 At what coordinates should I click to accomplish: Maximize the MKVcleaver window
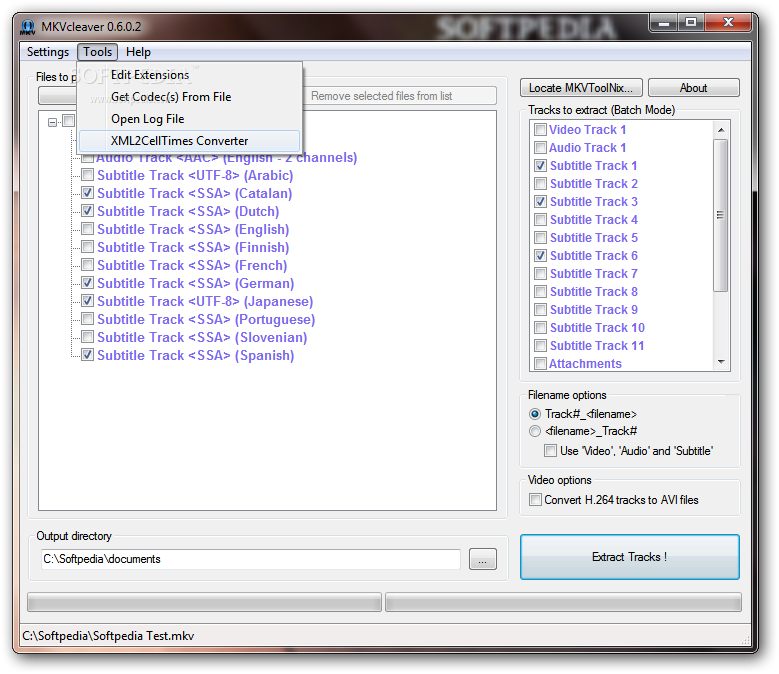(x=691, y=22)
